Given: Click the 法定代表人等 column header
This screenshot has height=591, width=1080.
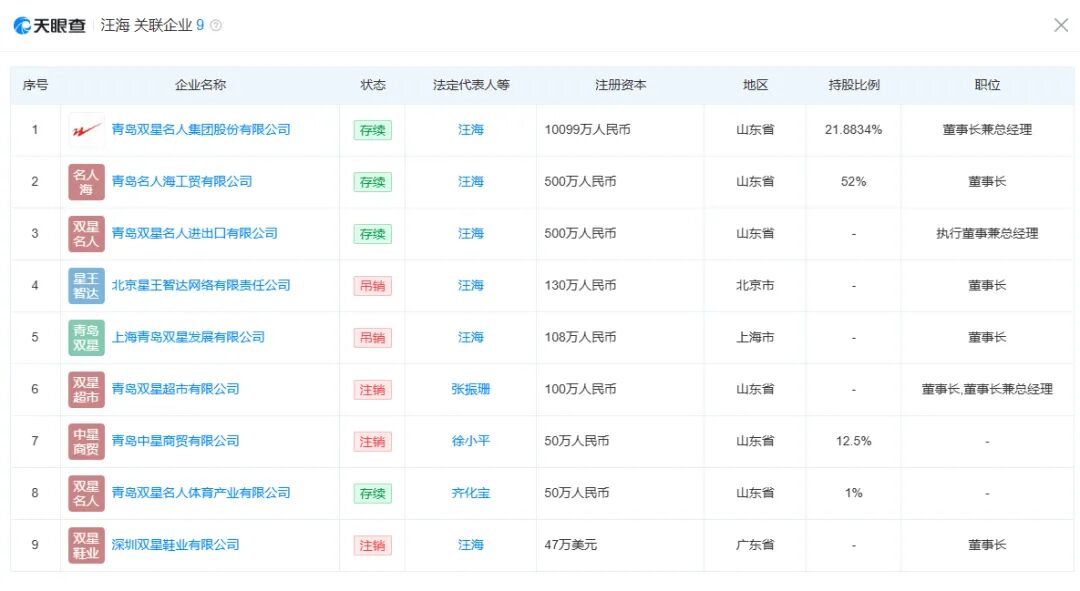Looking at the screenshot, I should [x=471, y=85].
